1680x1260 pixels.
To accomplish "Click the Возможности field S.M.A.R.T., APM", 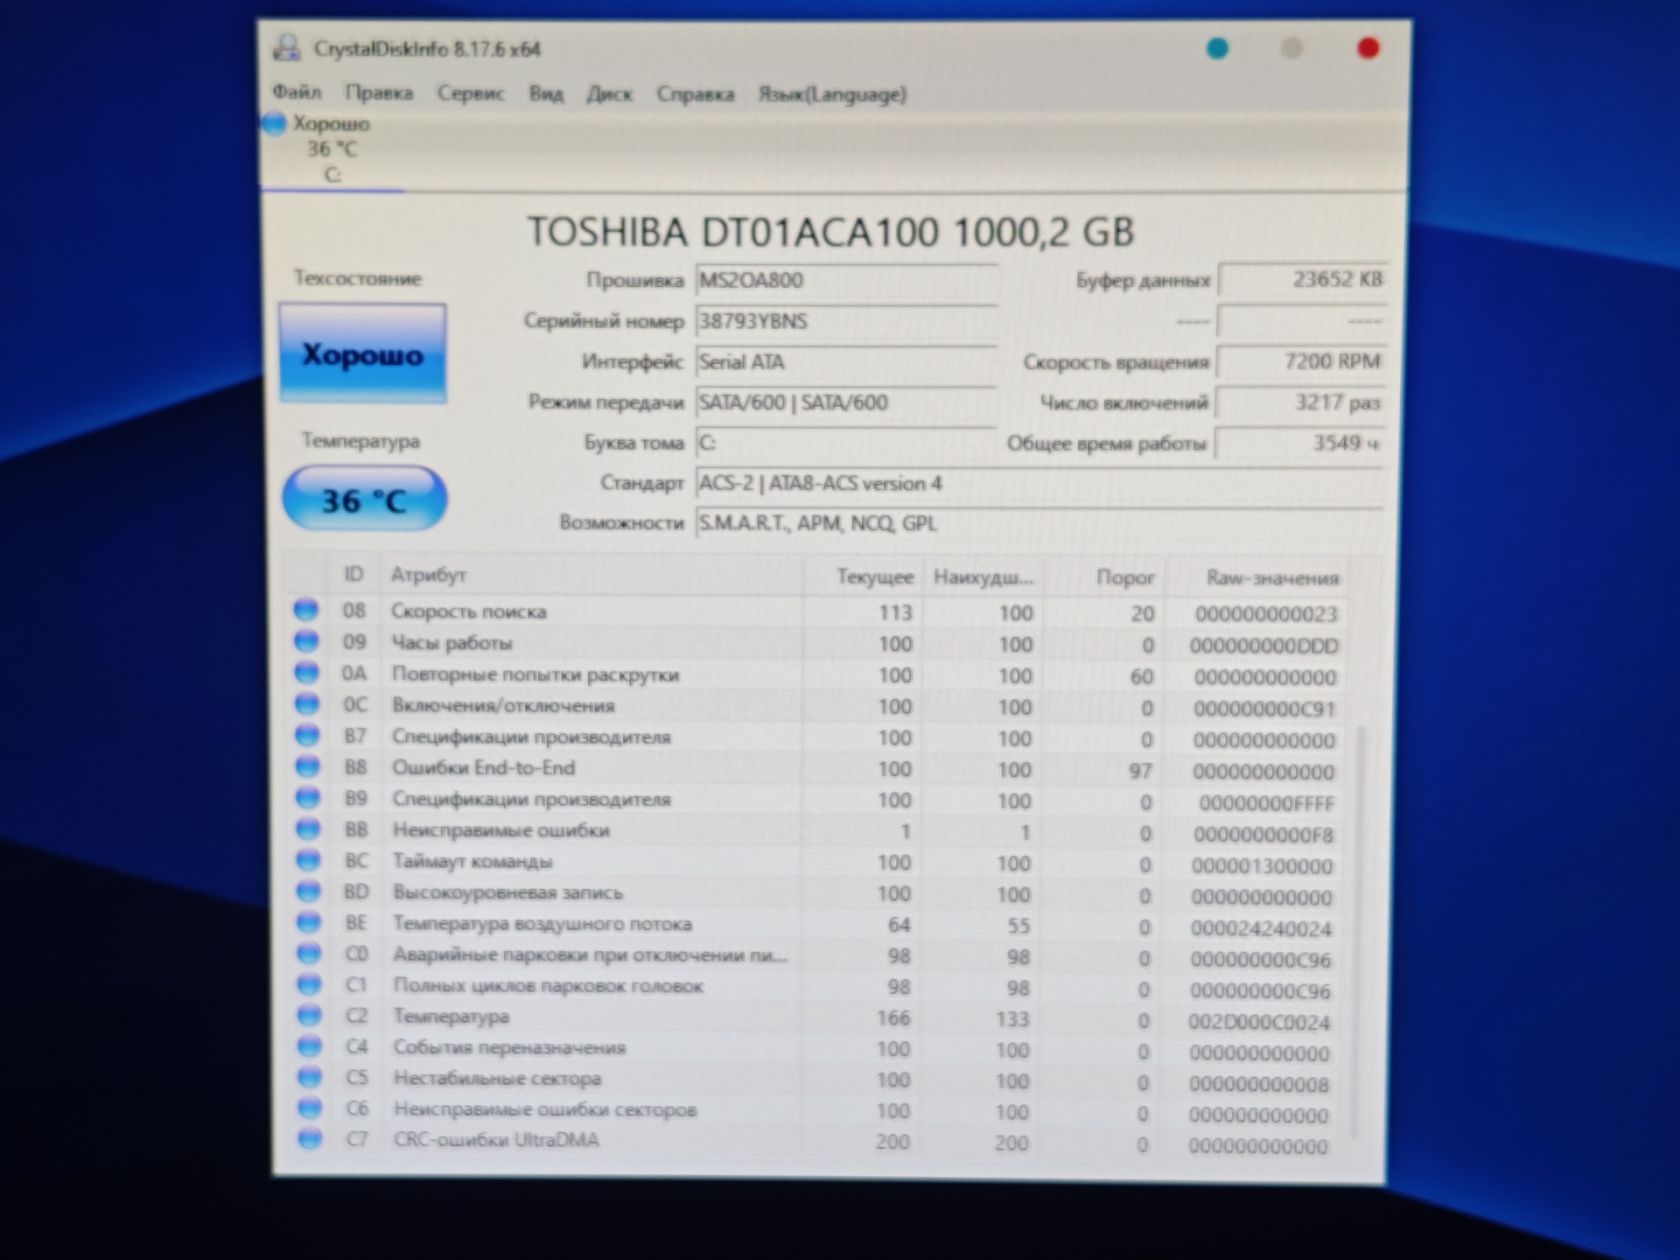I will pyautogui.click(x=1040, y=523).
